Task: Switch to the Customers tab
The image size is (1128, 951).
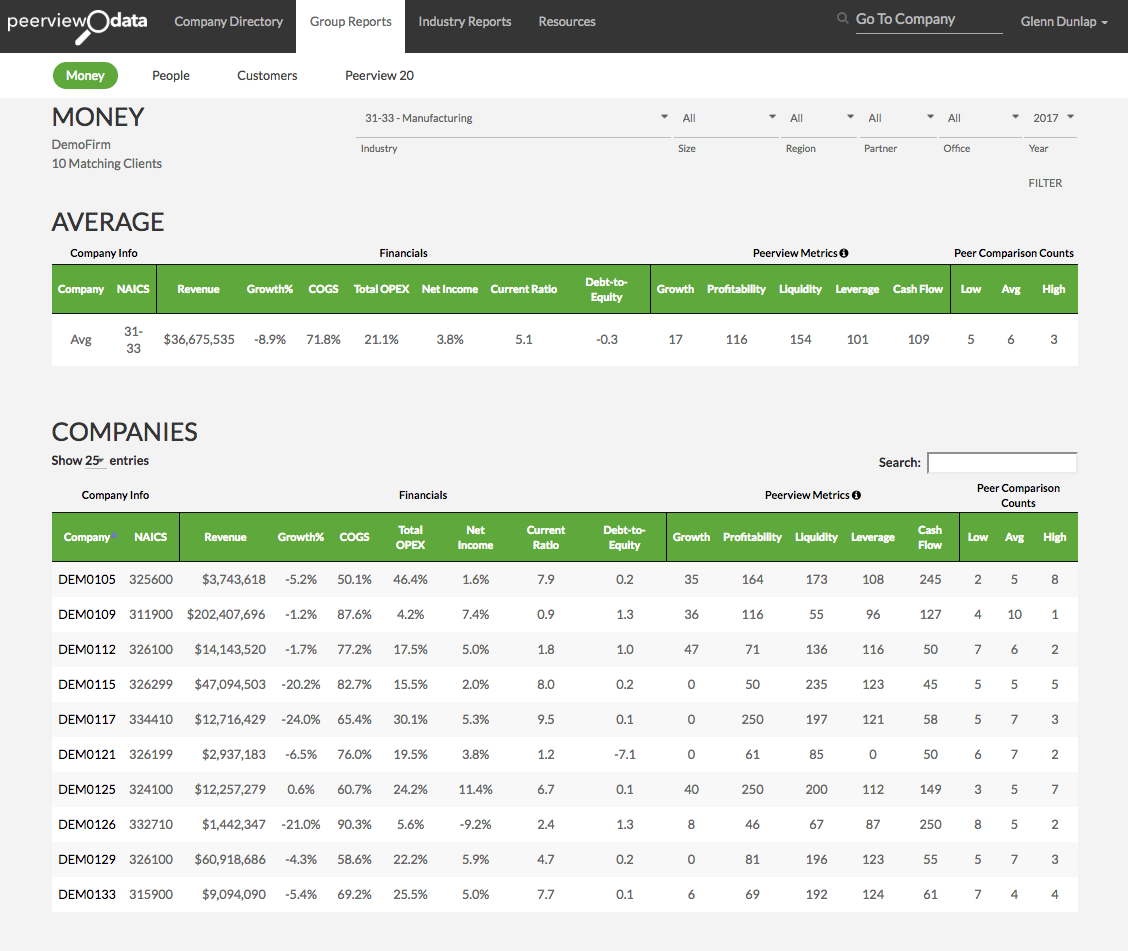Action: pos(267,76)
